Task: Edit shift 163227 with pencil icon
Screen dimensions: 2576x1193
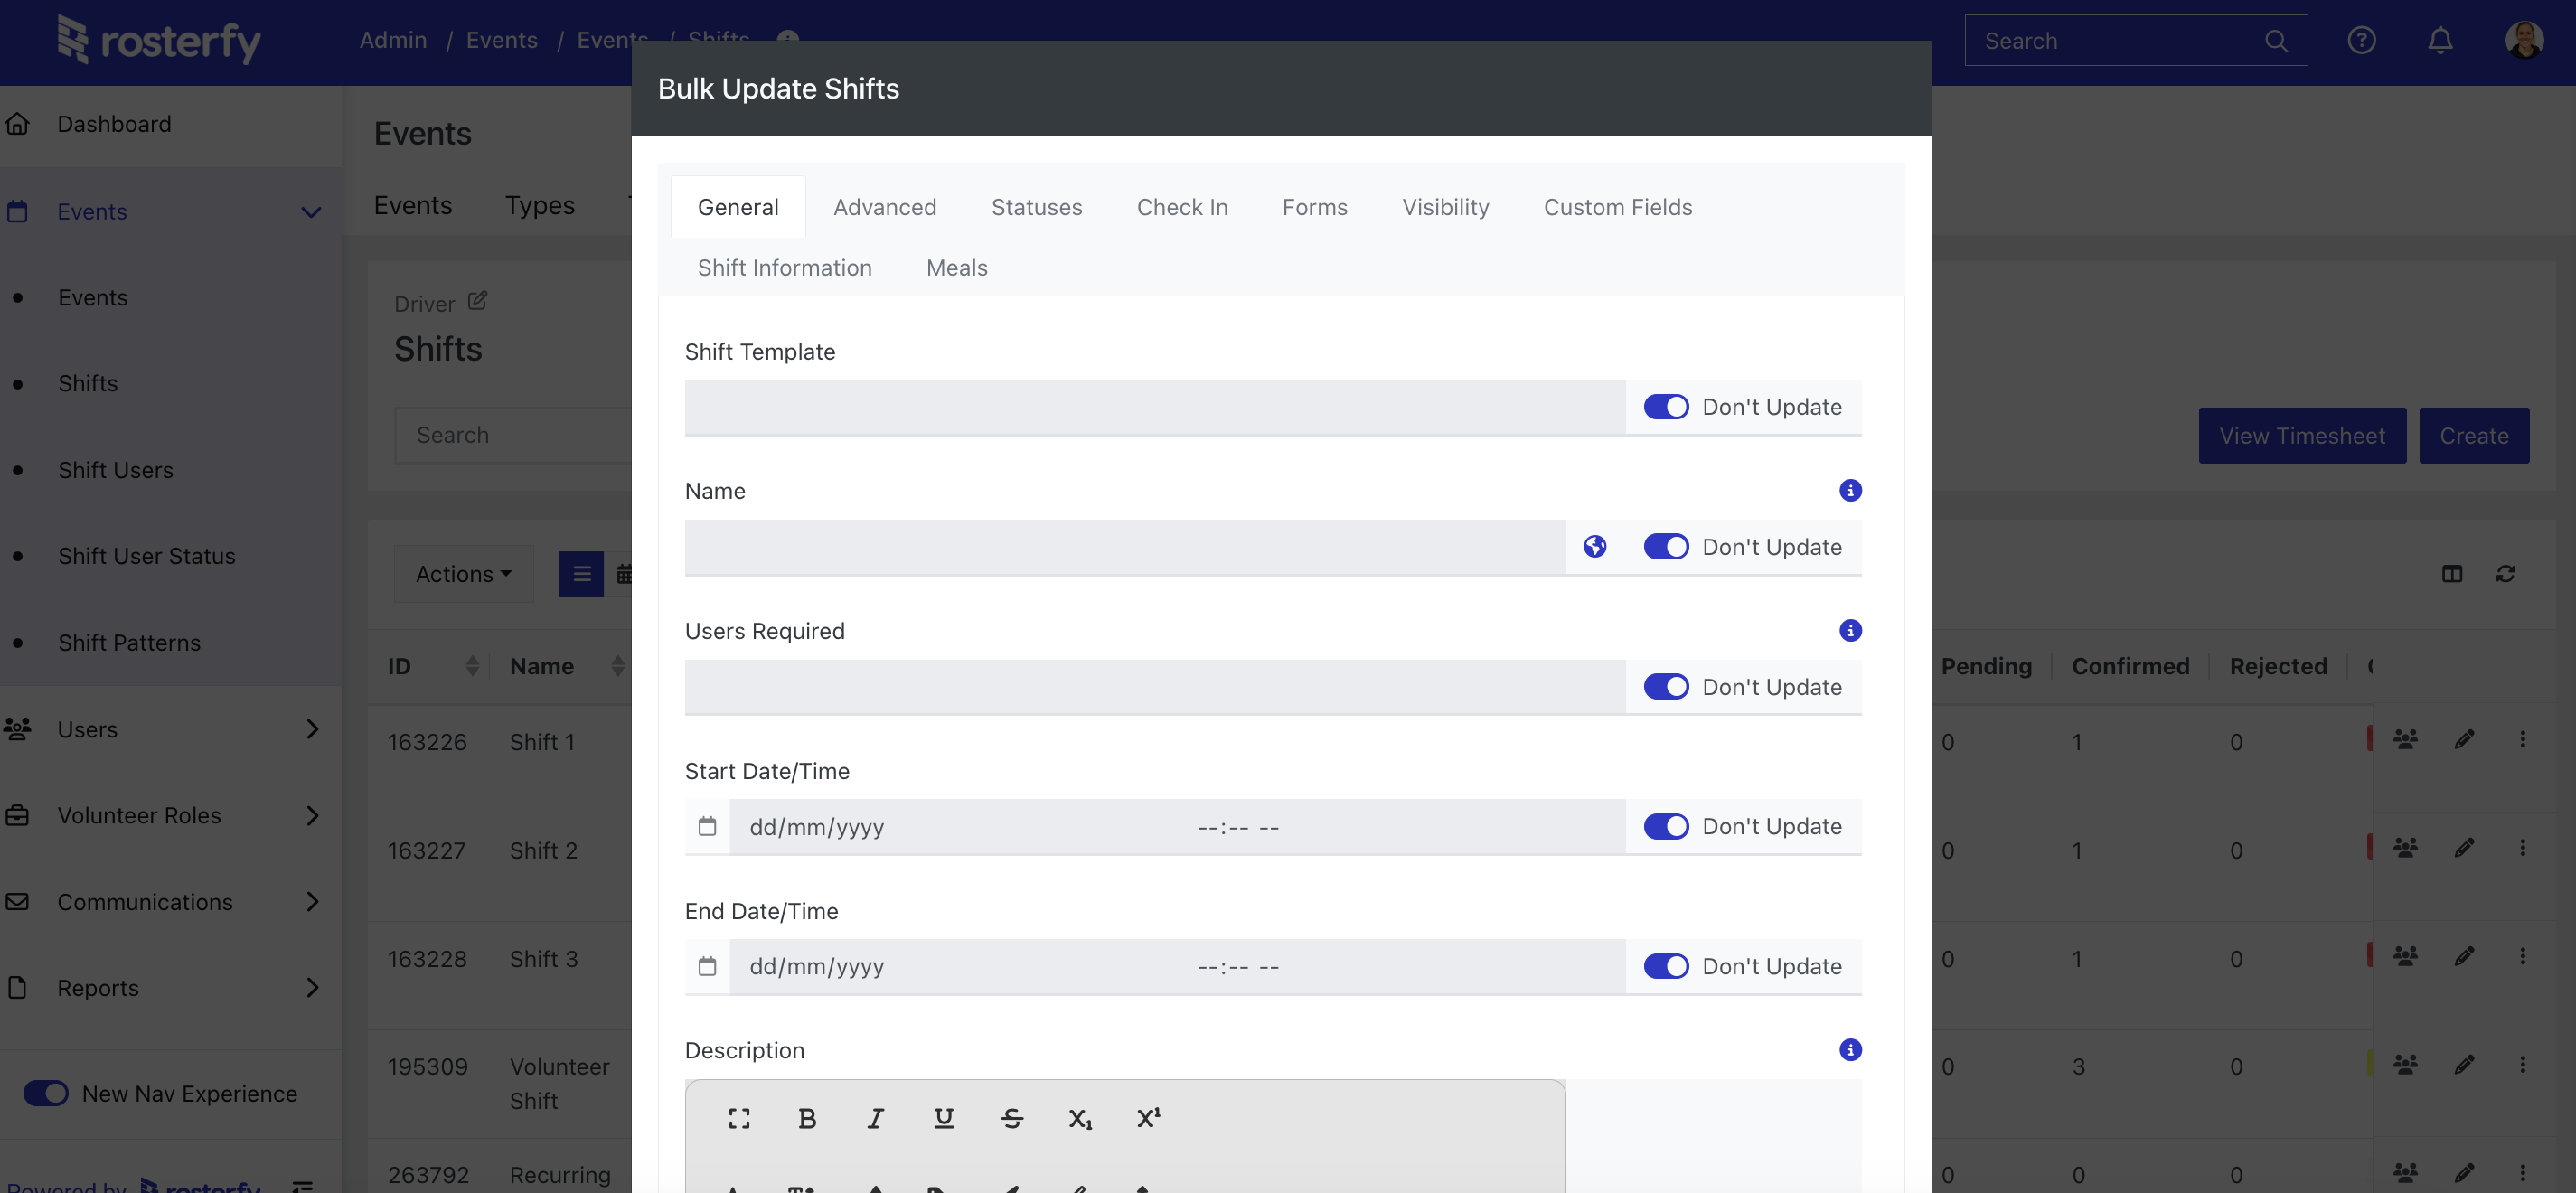Action: click(x=2464, y=848)
